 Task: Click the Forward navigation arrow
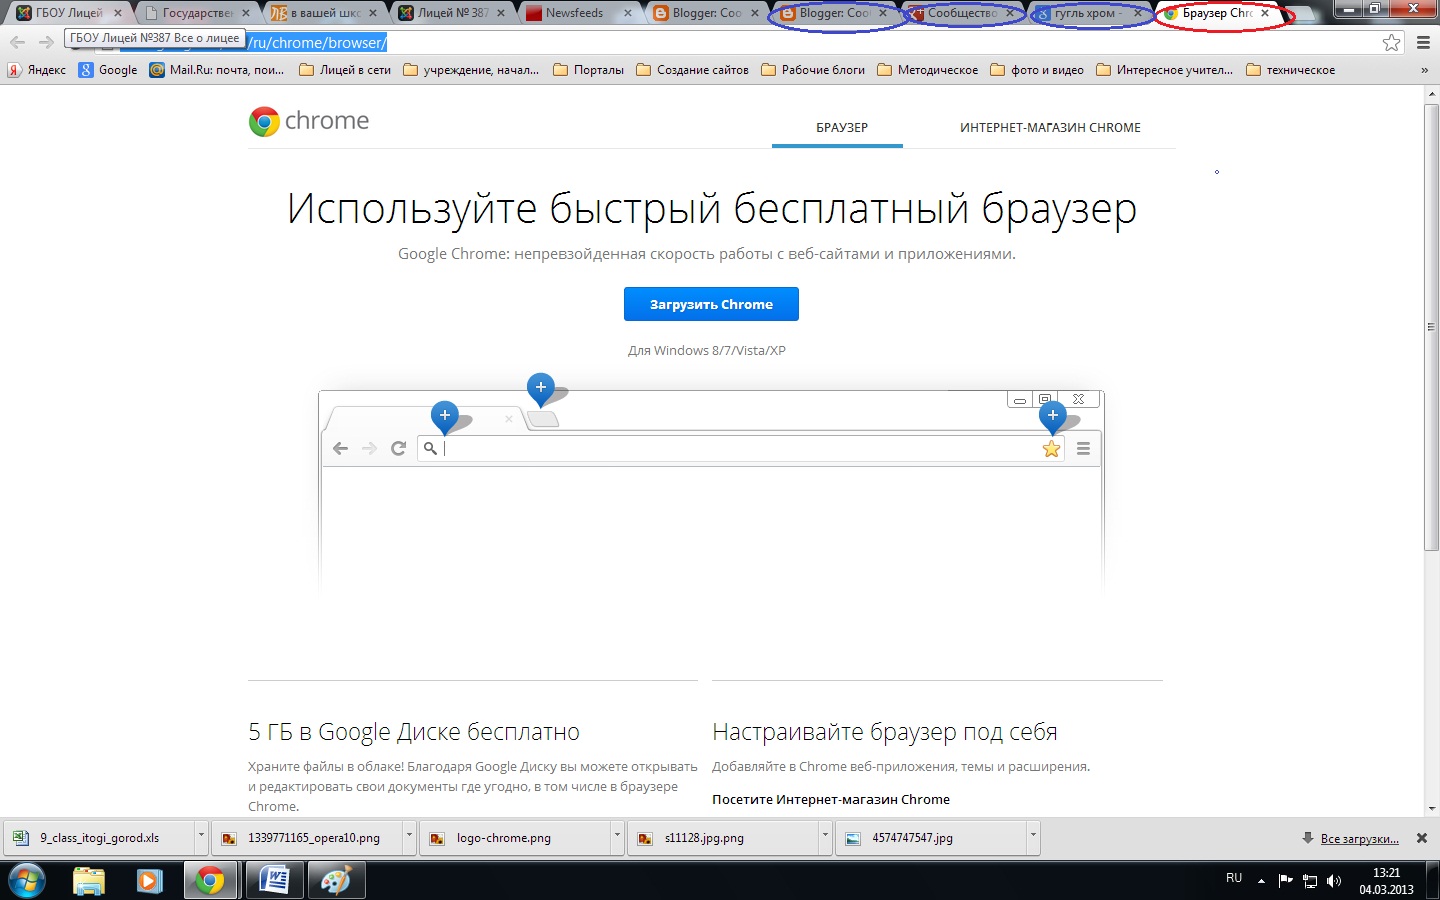tap(46, 42)
